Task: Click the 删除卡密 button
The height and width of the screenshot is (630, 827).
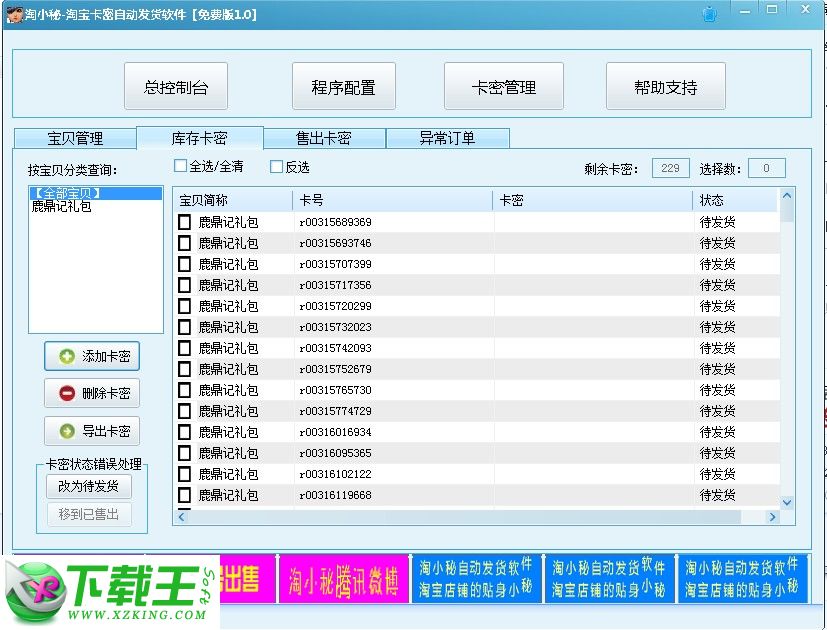Action: tap(92, 393)
